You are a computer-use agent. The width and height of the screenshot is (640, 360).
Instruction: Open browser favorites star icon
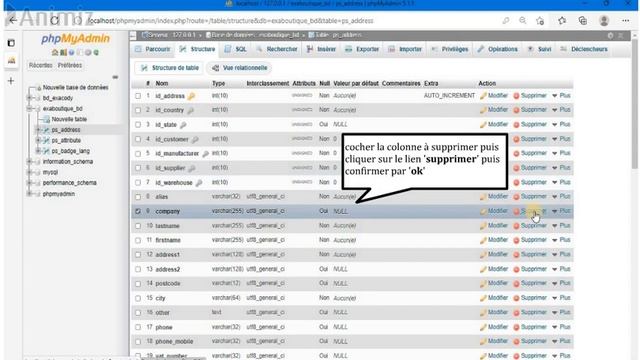point(562,20)
